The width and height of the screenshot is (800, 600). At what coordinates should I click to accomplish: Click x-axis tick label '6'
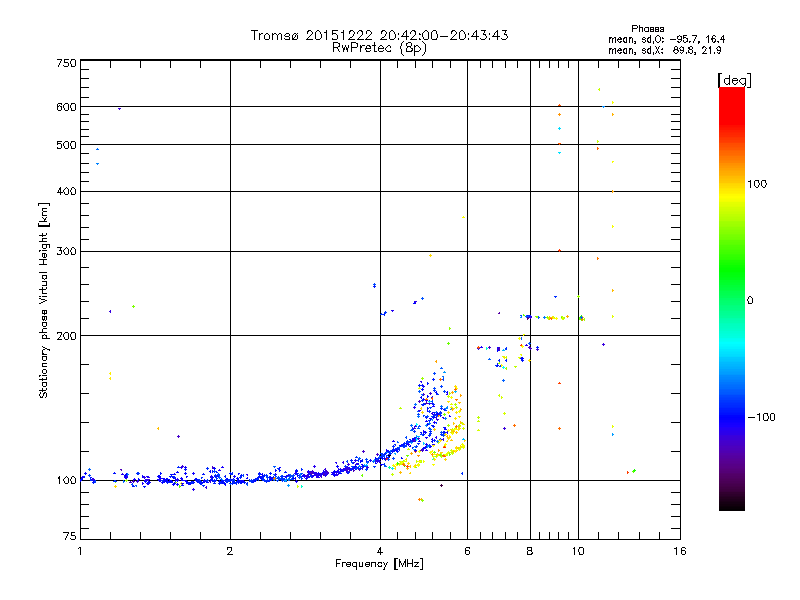[467, 551]
